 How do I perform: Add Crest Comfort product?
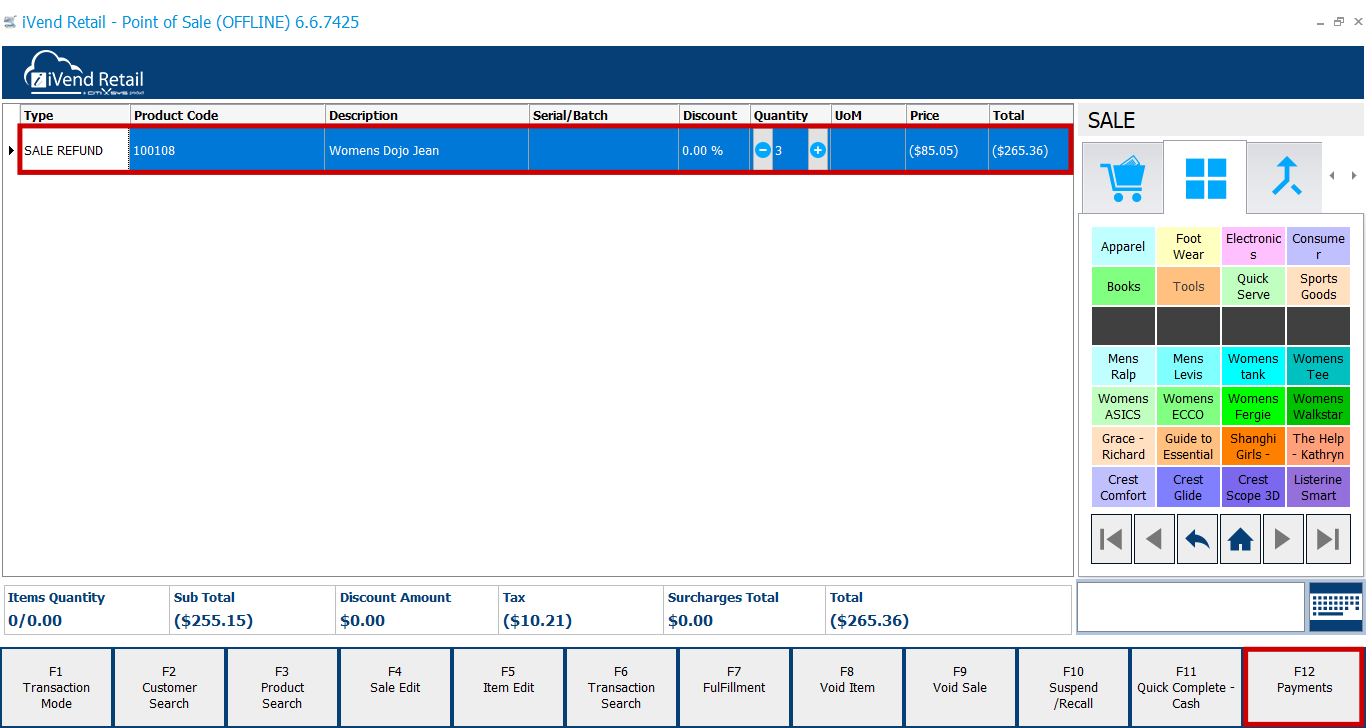[x=1123, y=487]
